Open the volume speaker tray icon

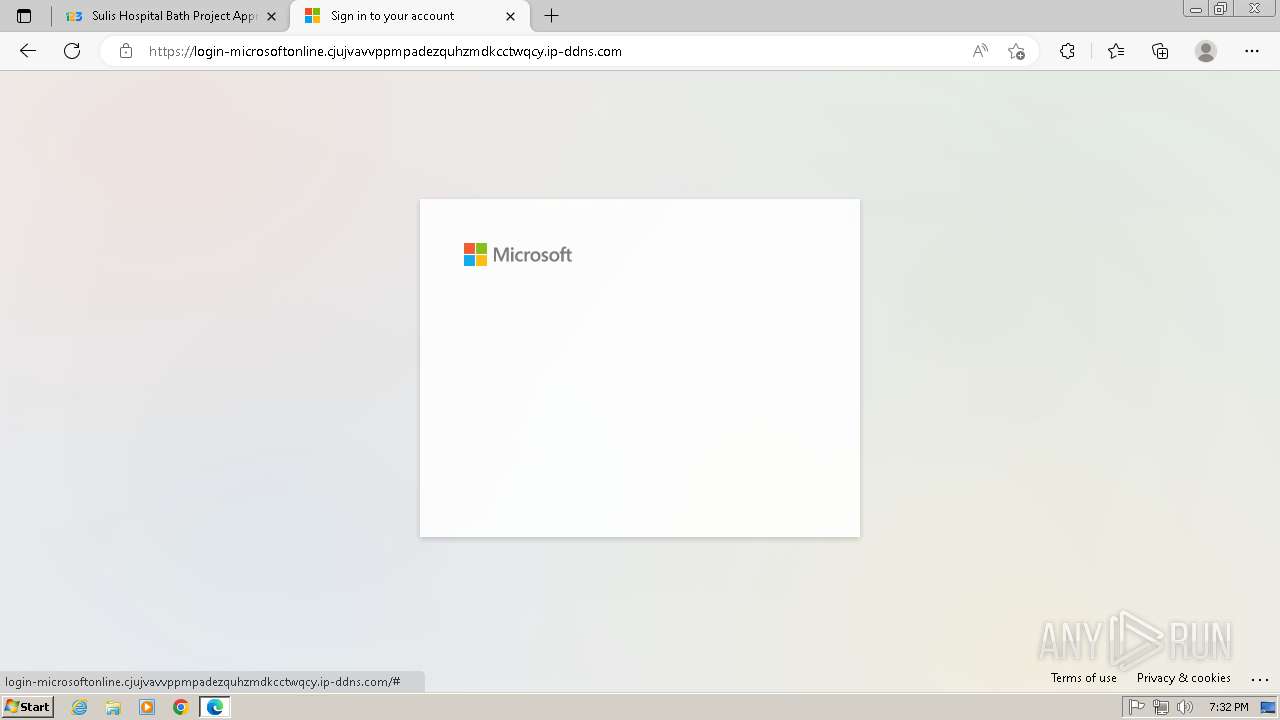1185,707
